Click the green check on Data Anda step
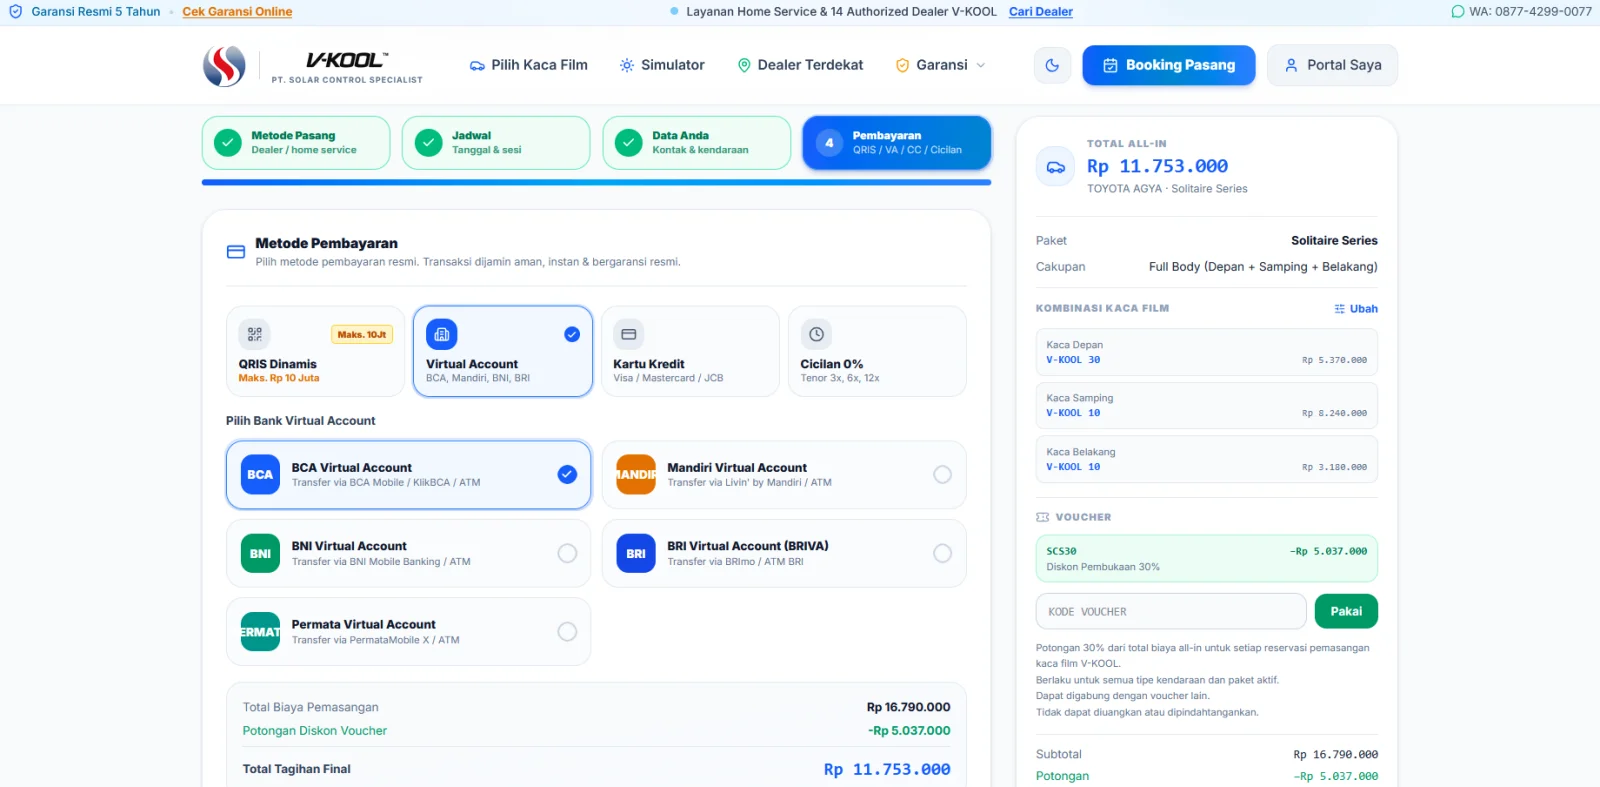Viewport: 1600px width, 787px height. click(629, 143)
